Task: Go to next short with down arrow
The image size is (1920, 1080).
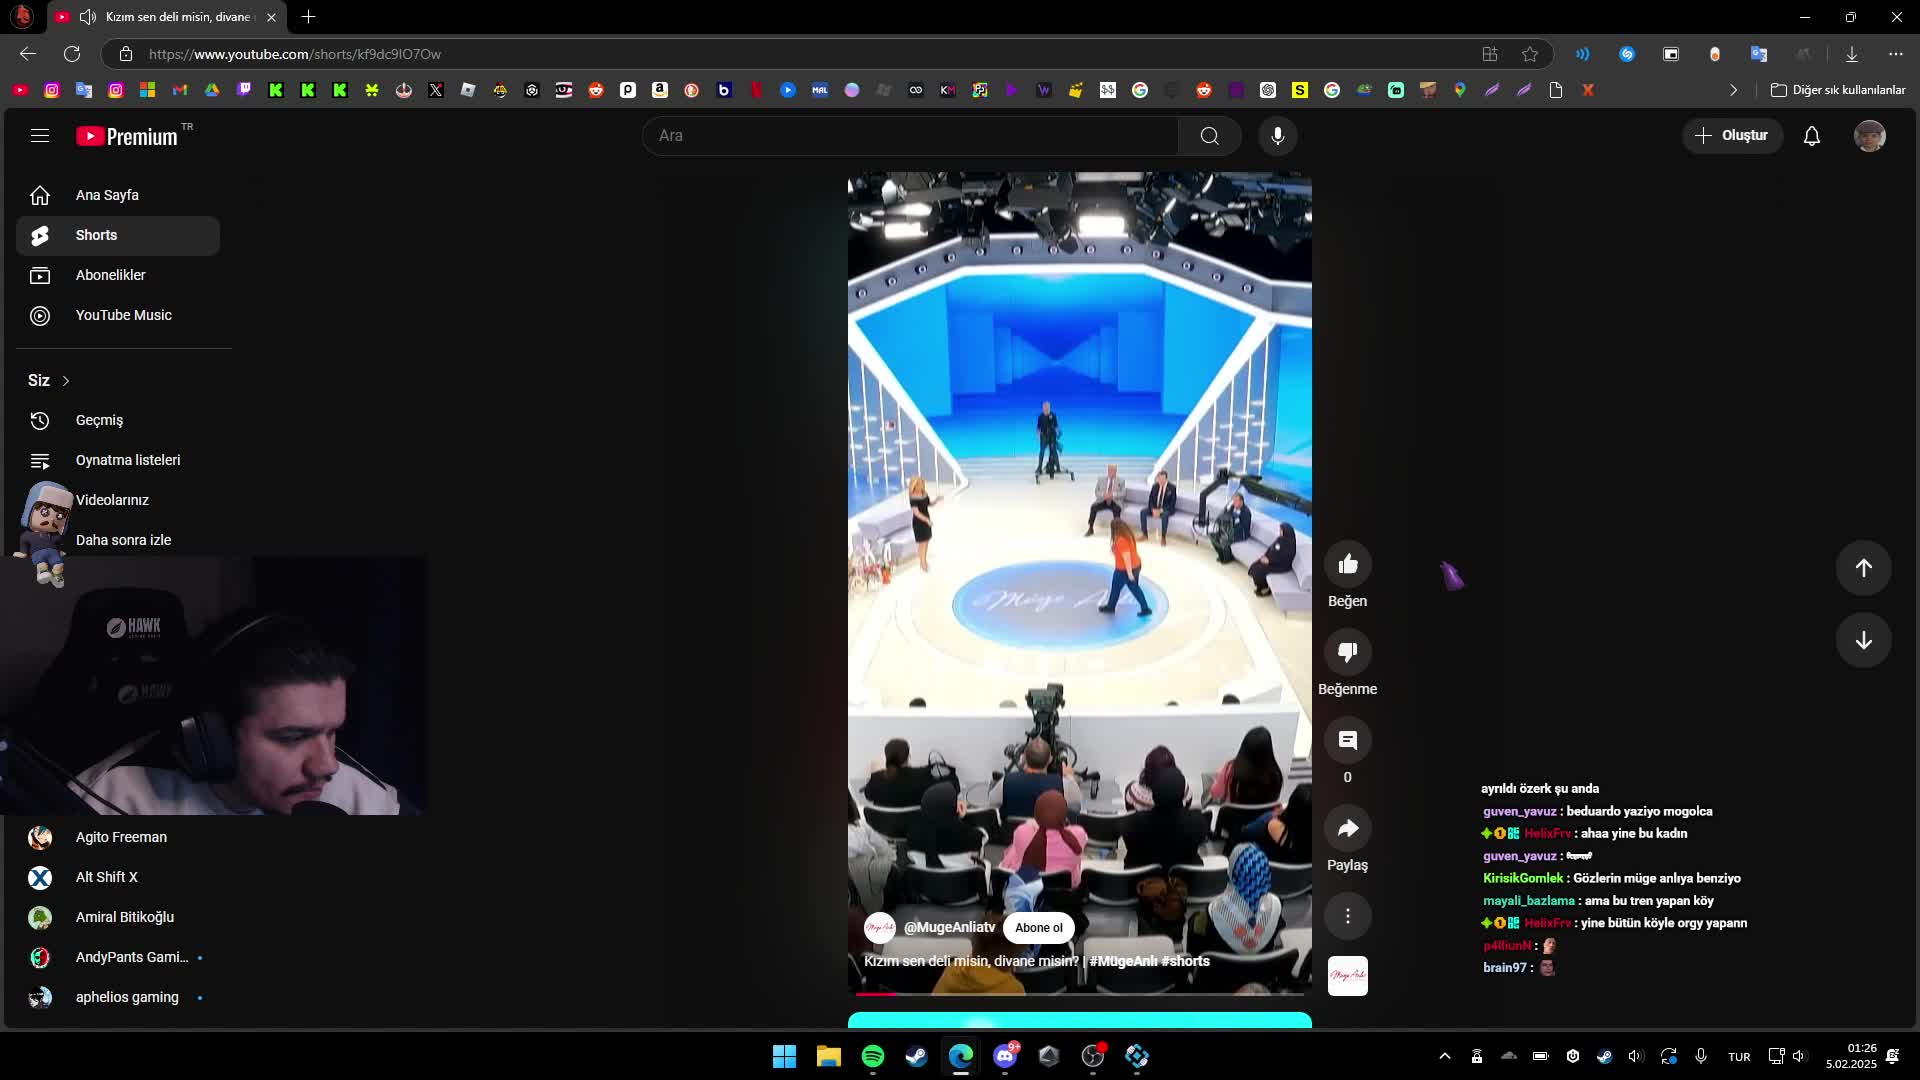Action: coord(1863,641)
